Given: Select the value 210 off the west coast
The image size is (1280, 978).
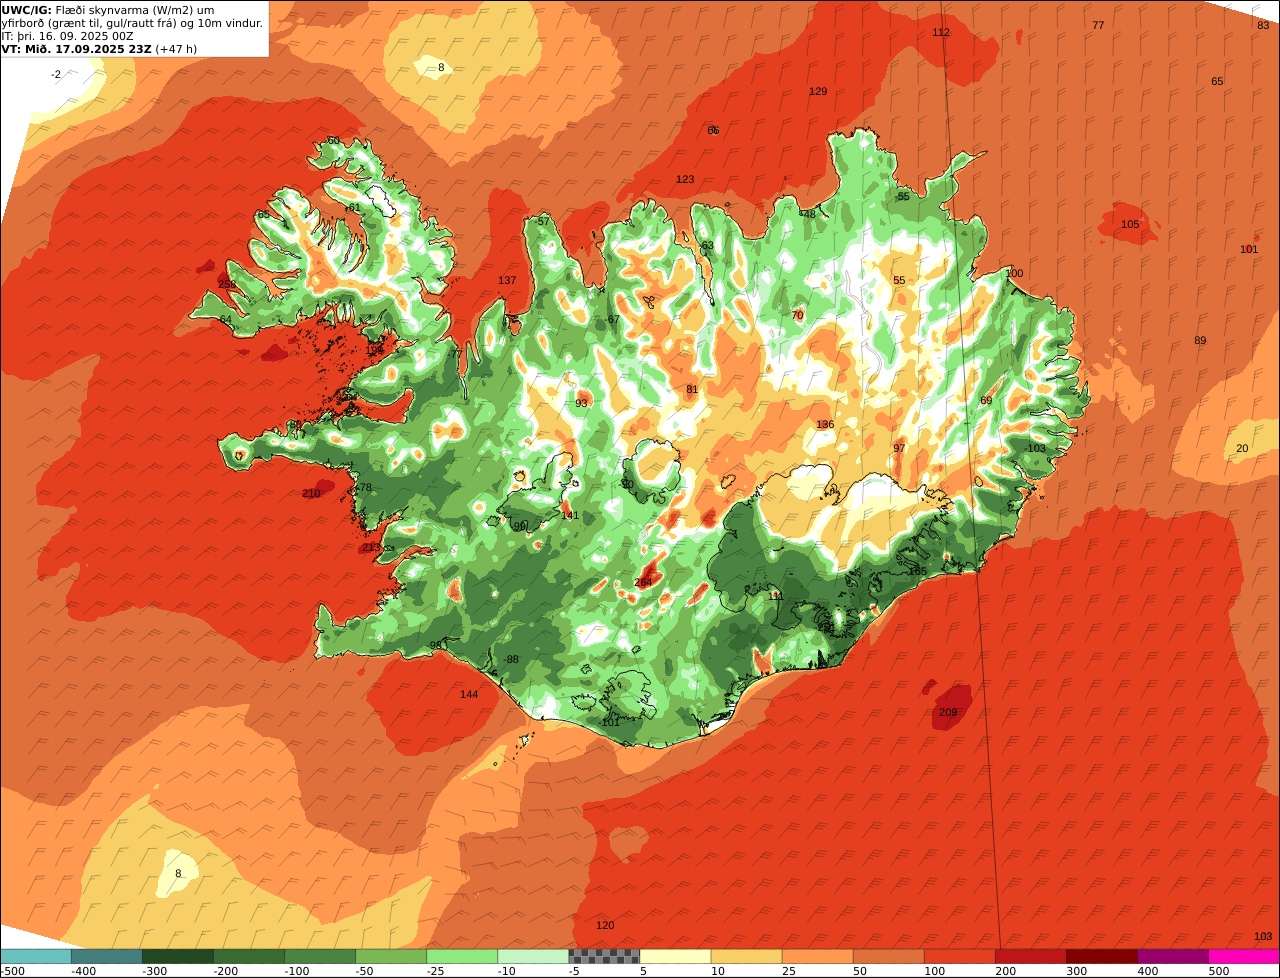Looking at the screenshot, I should click(311, 493).
